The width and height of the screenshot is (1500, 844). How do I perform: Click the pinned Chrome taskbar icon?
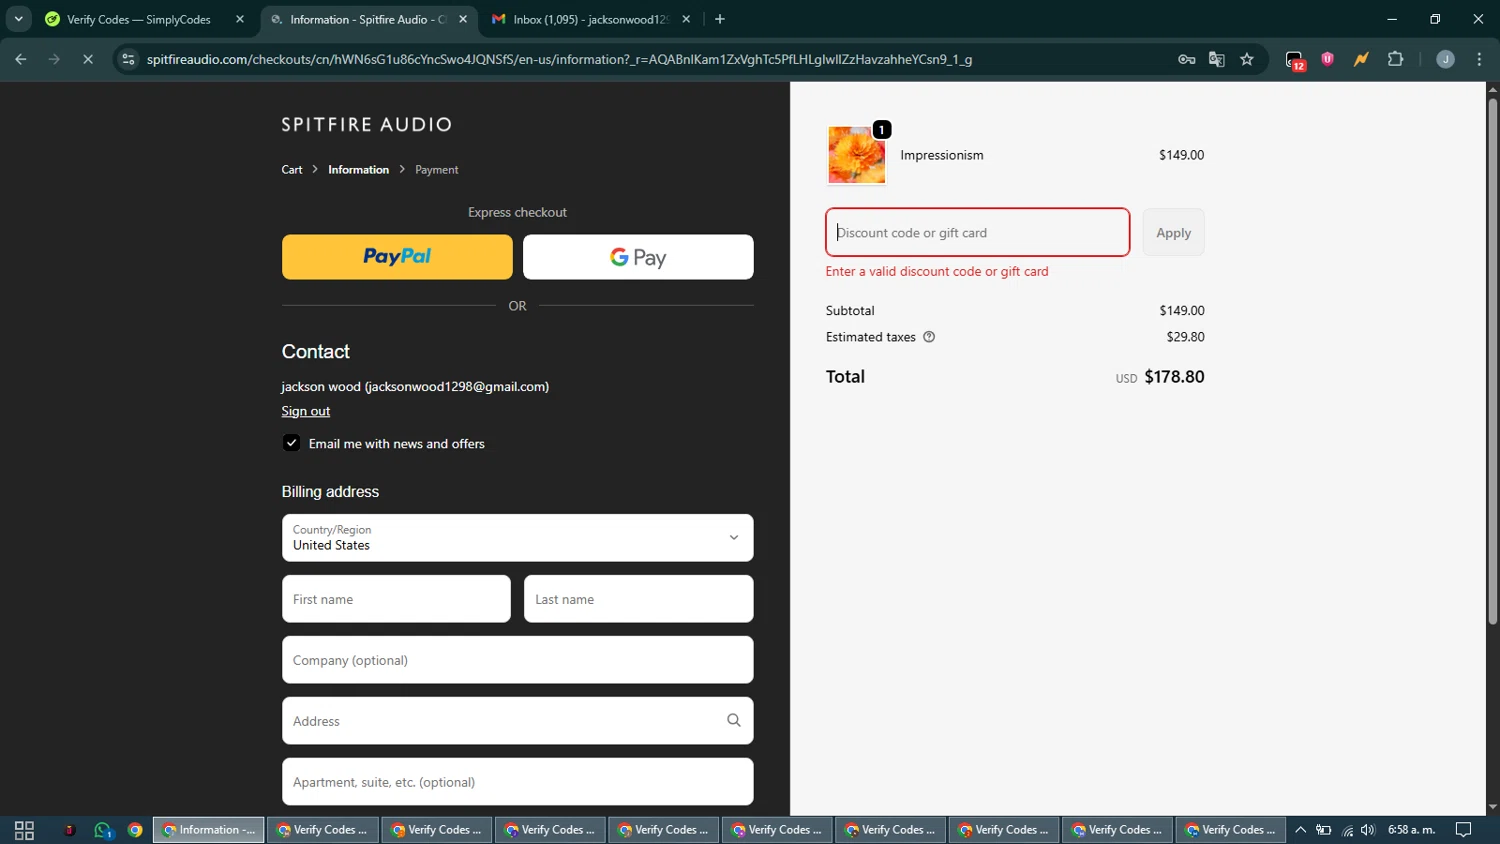click(x=135, y=830)
